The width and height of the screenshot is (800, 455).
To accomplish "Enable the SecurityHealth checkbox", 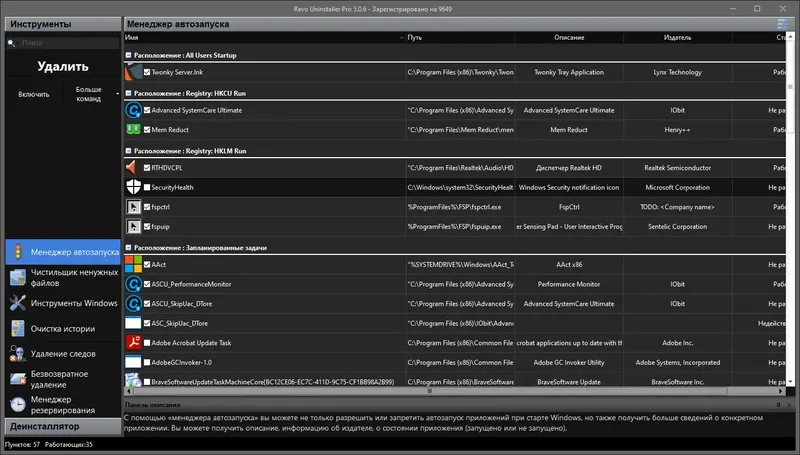I will [147, 187].
